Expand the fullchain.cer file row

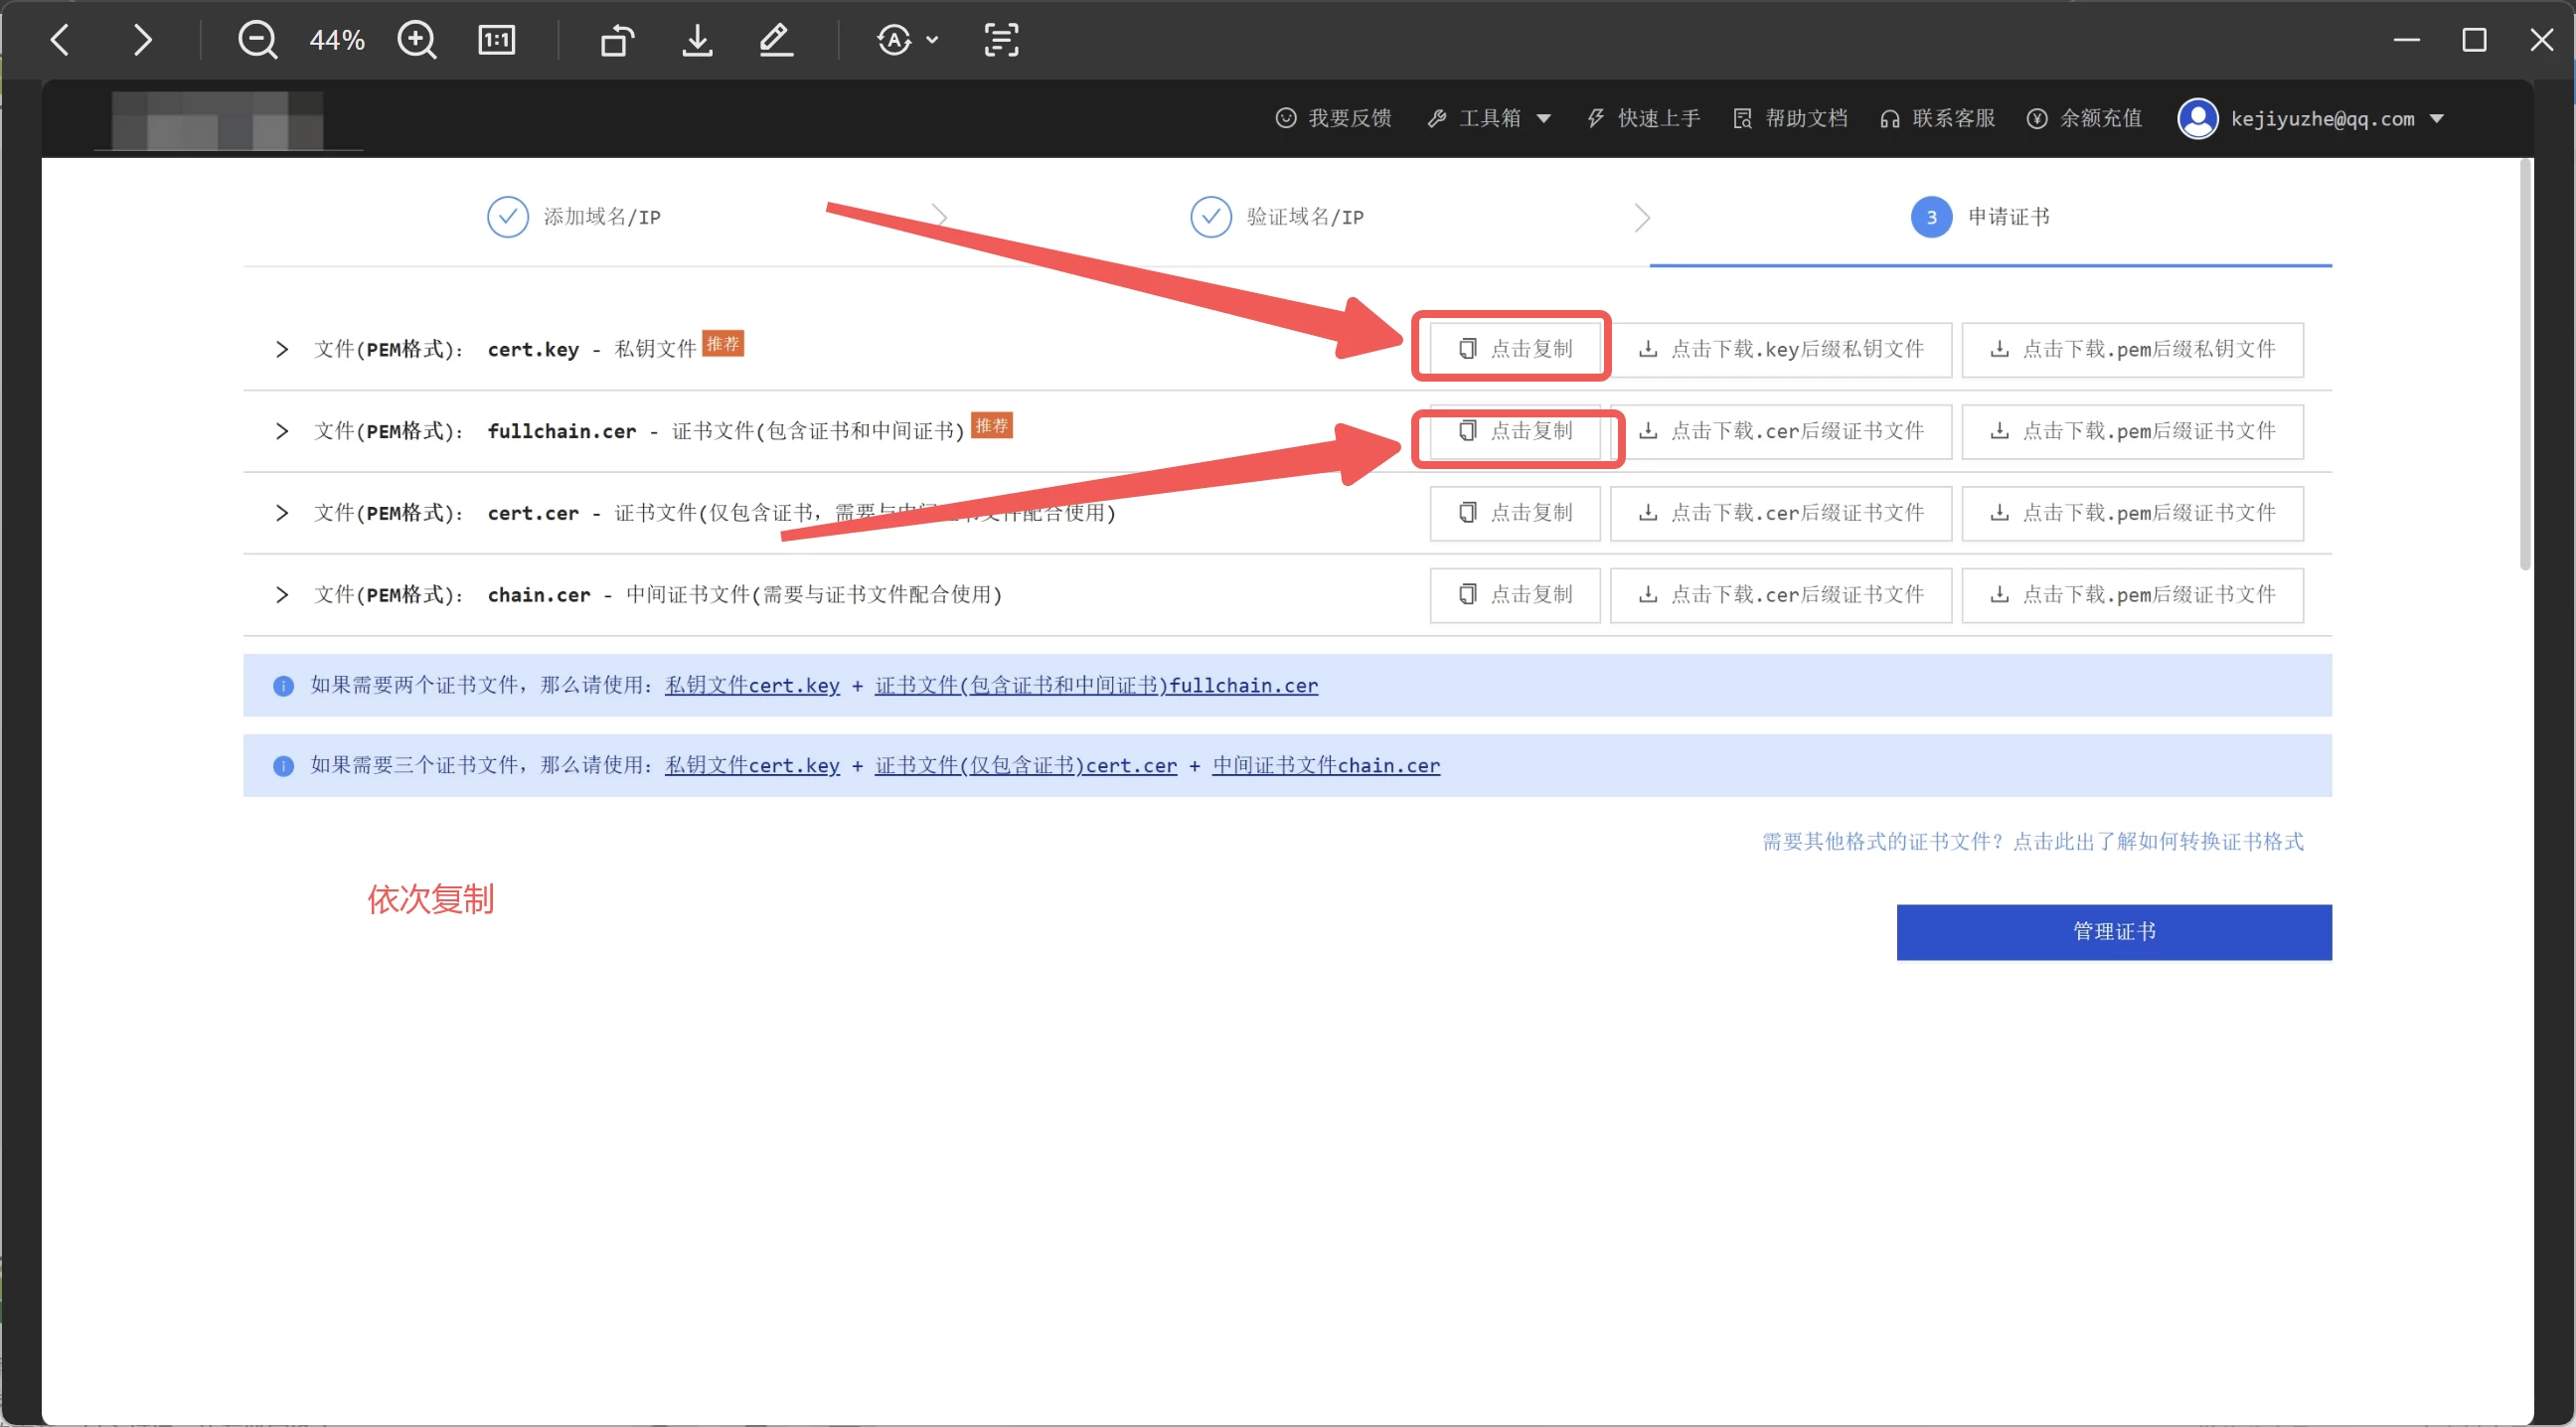282,431
